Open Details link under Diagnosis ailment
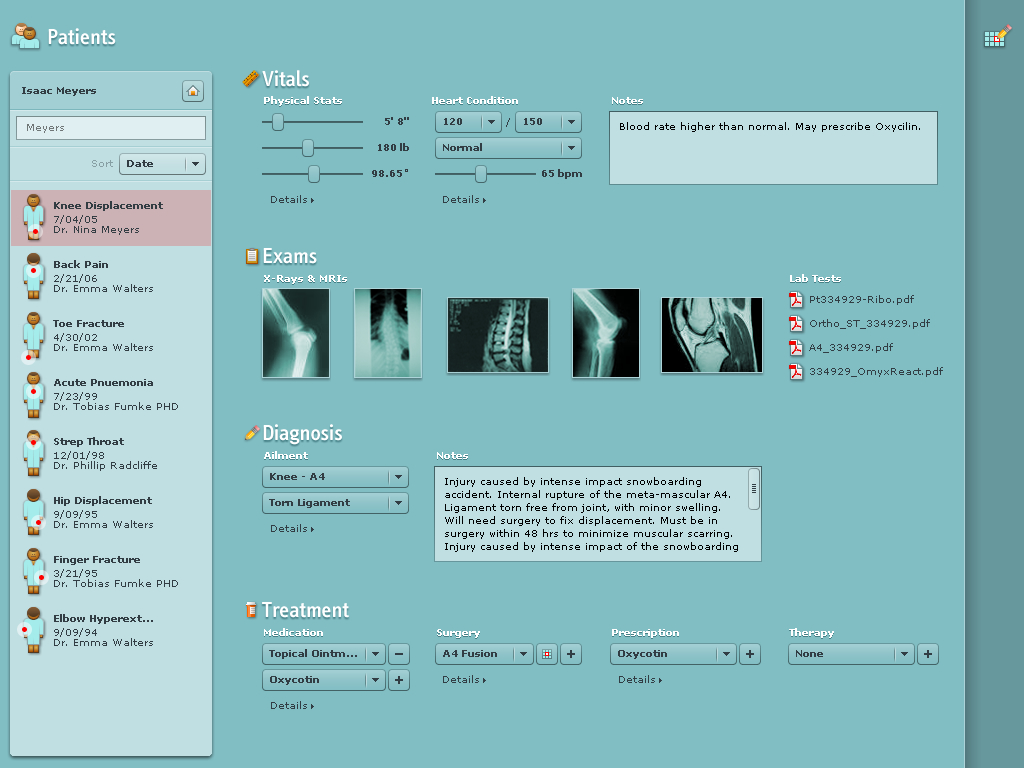This screenshot has width=1024, height=768. (292, 529)
